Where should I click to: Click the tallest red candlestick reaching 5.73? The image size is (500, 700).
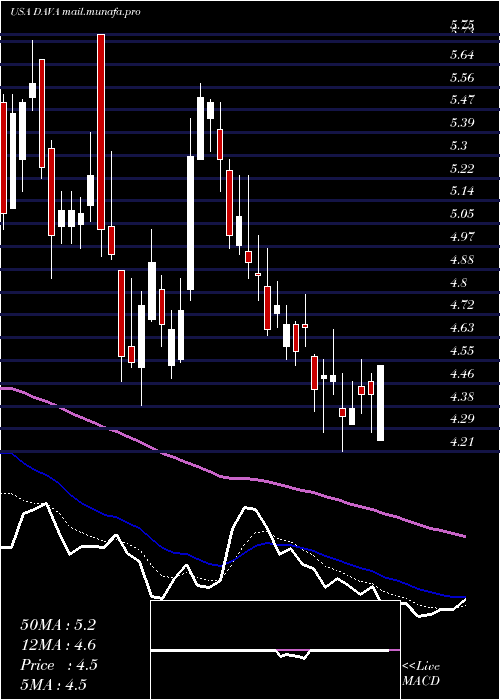point(101,132)
